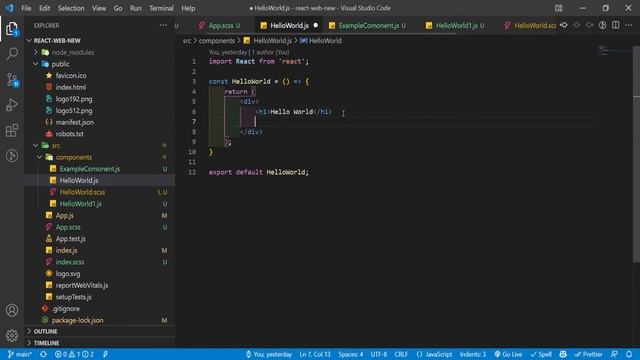Click the editor vertical scrollbar
This screenshot has width=640, height=360.
[x=636, y=153]
